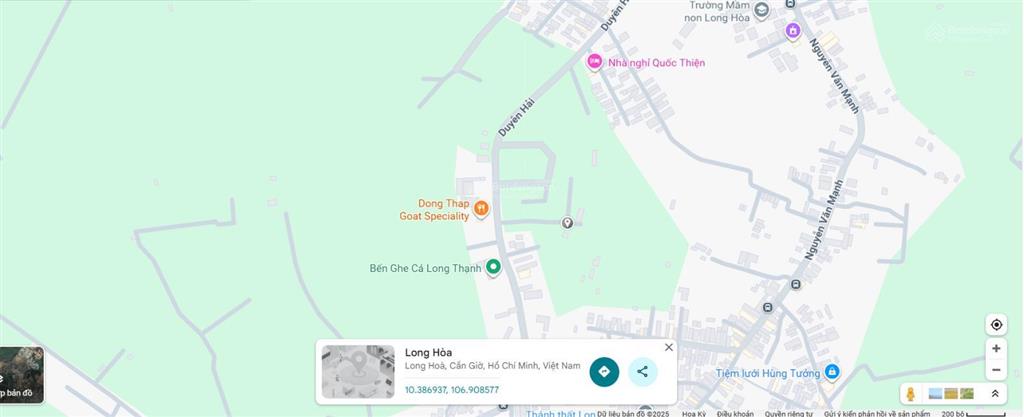
Task: Select Dong Thap Goat Speciality restaurant pin
Action: click(x=481, y=209)
